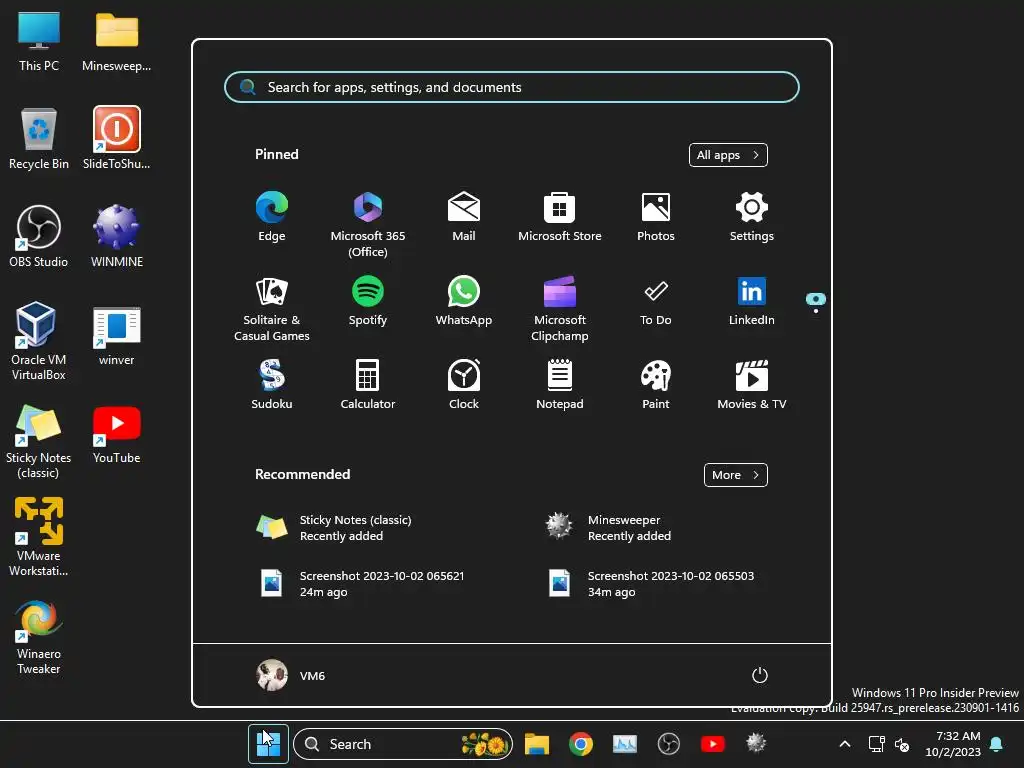Launch the Sudoku game
This screenshot has width=1024, height=768.
click(272, 385)
